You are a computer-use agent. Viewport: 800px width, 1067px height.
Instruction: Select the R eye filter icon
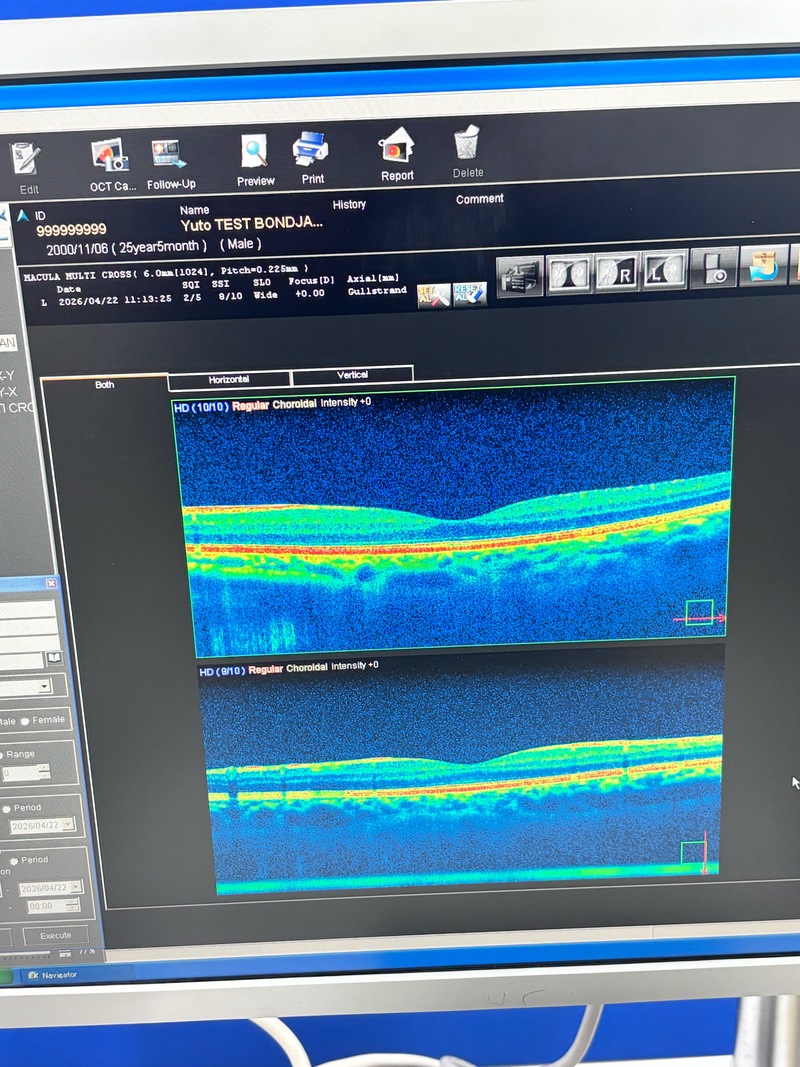point(616,273)
